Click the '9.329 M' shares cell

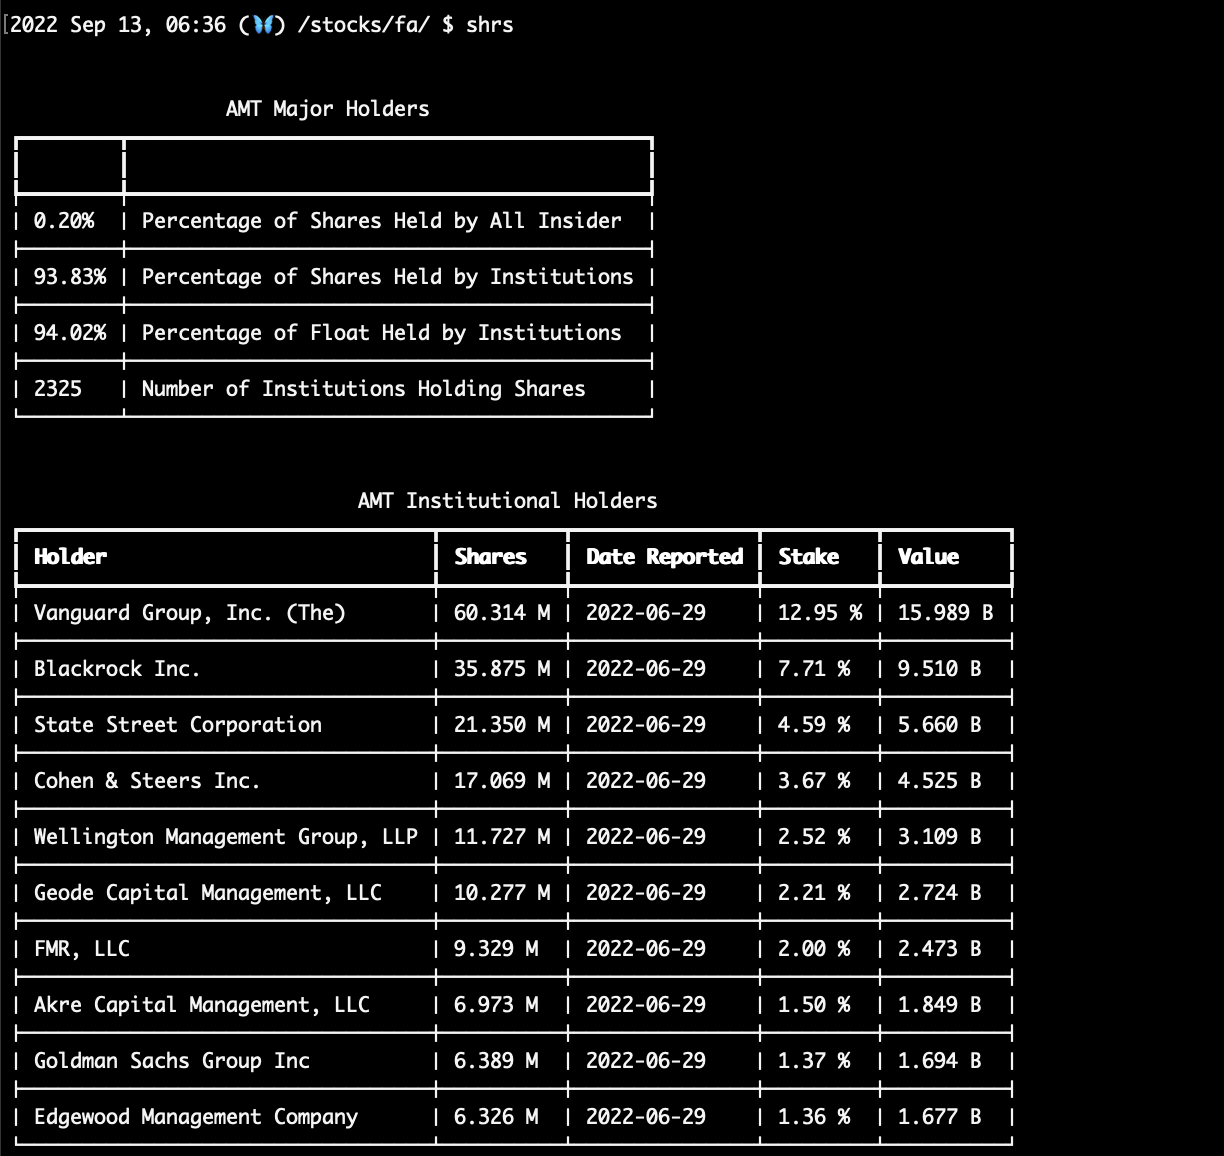tap(496, 949)
